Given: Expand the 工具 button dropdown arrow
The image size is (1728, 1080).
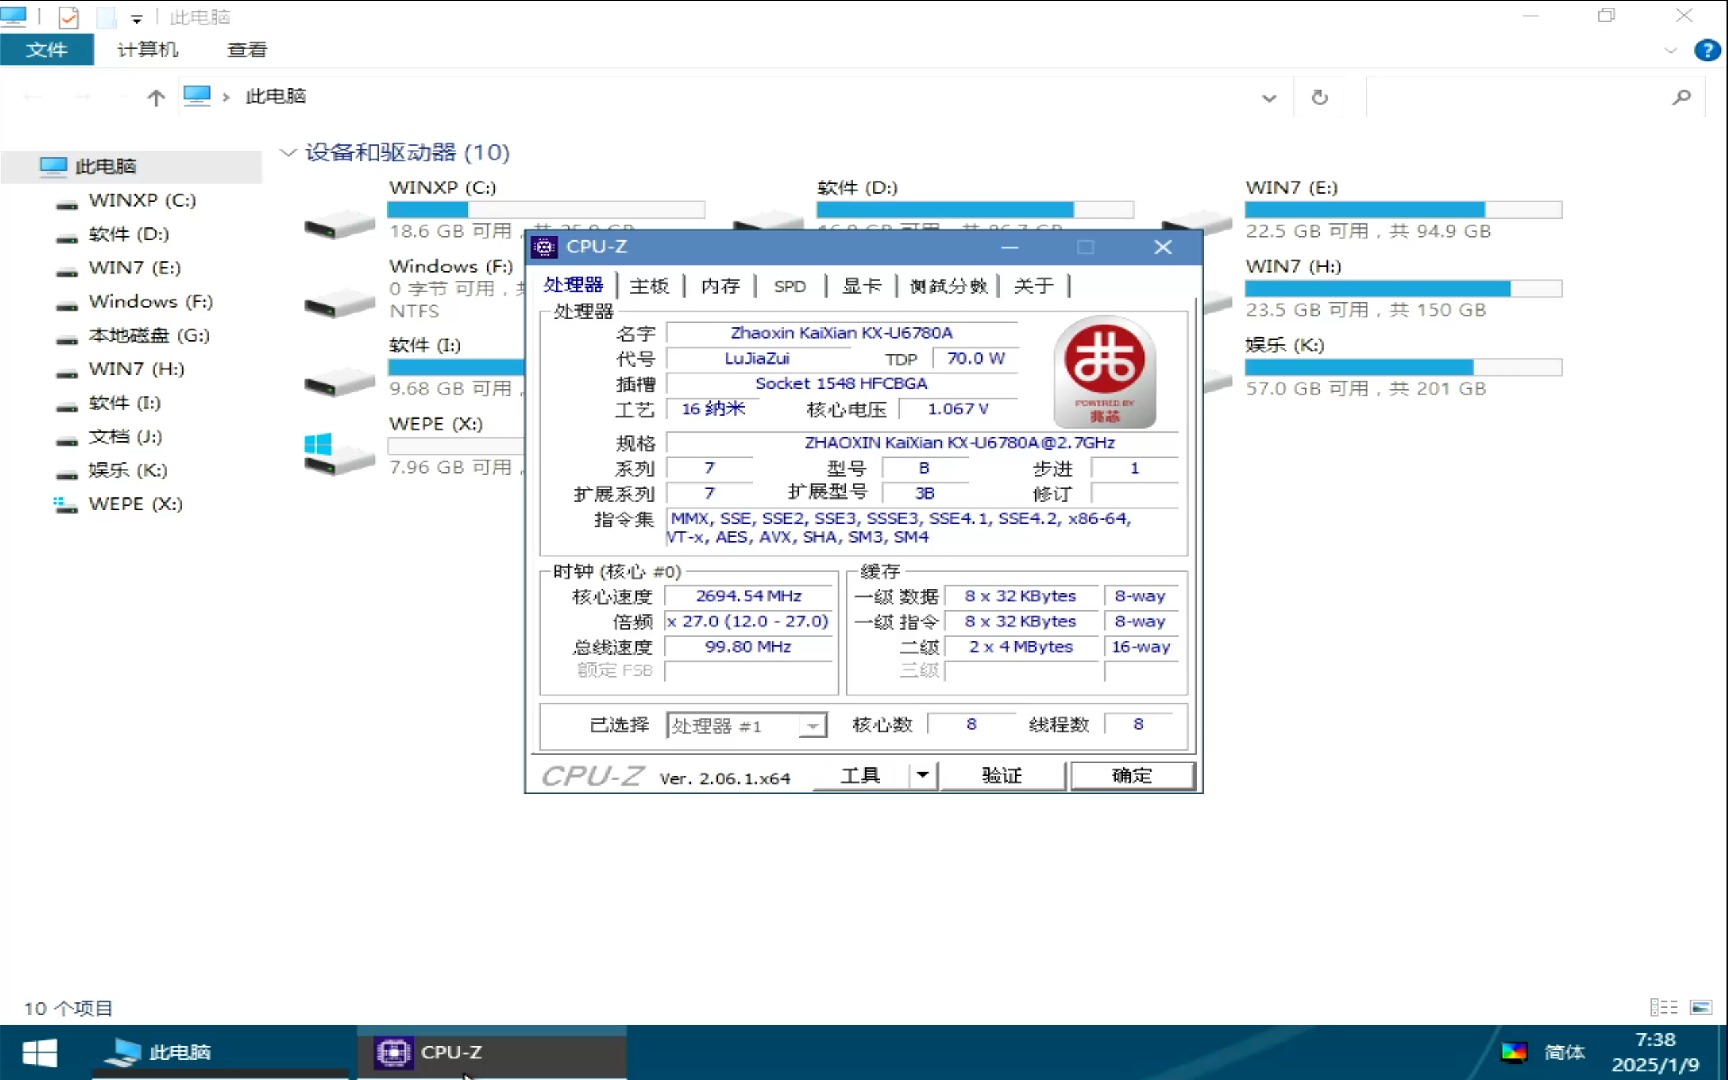Looking at the screenshot, I should (x=922, y=775).
